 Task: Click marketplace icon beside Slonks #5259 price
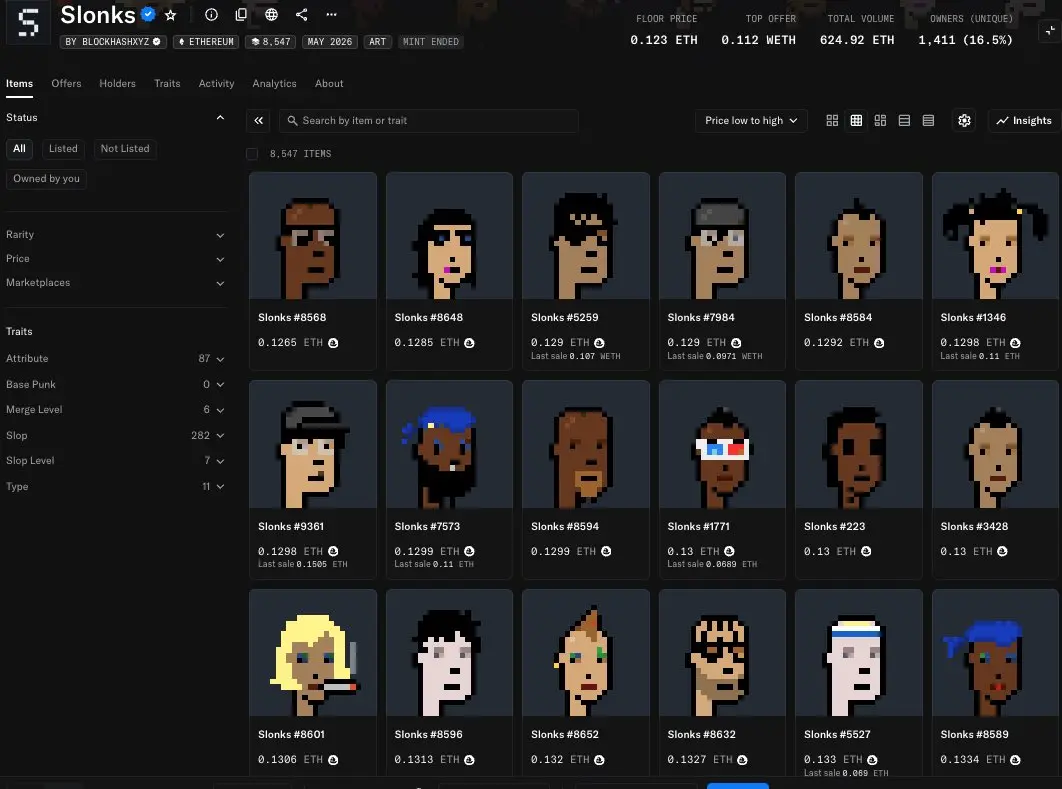tap(599, 343)
